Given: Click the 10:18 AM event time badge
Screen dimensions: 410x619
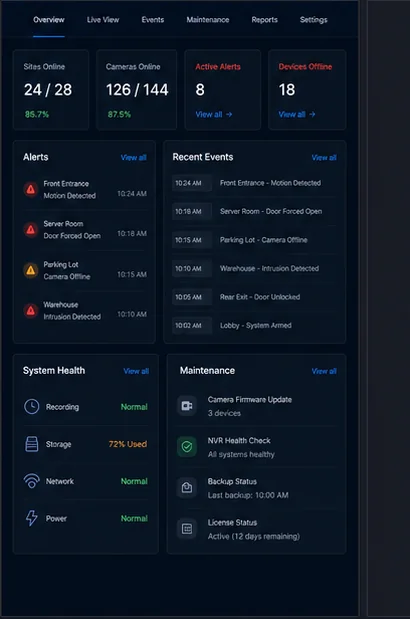Looking at the screenshot, I should point(192,212).
